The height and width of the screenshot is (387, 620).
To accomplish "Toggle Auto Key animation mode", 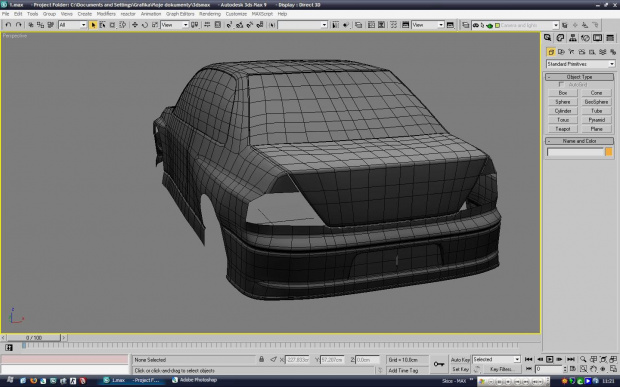I will (x=460, y=360).
